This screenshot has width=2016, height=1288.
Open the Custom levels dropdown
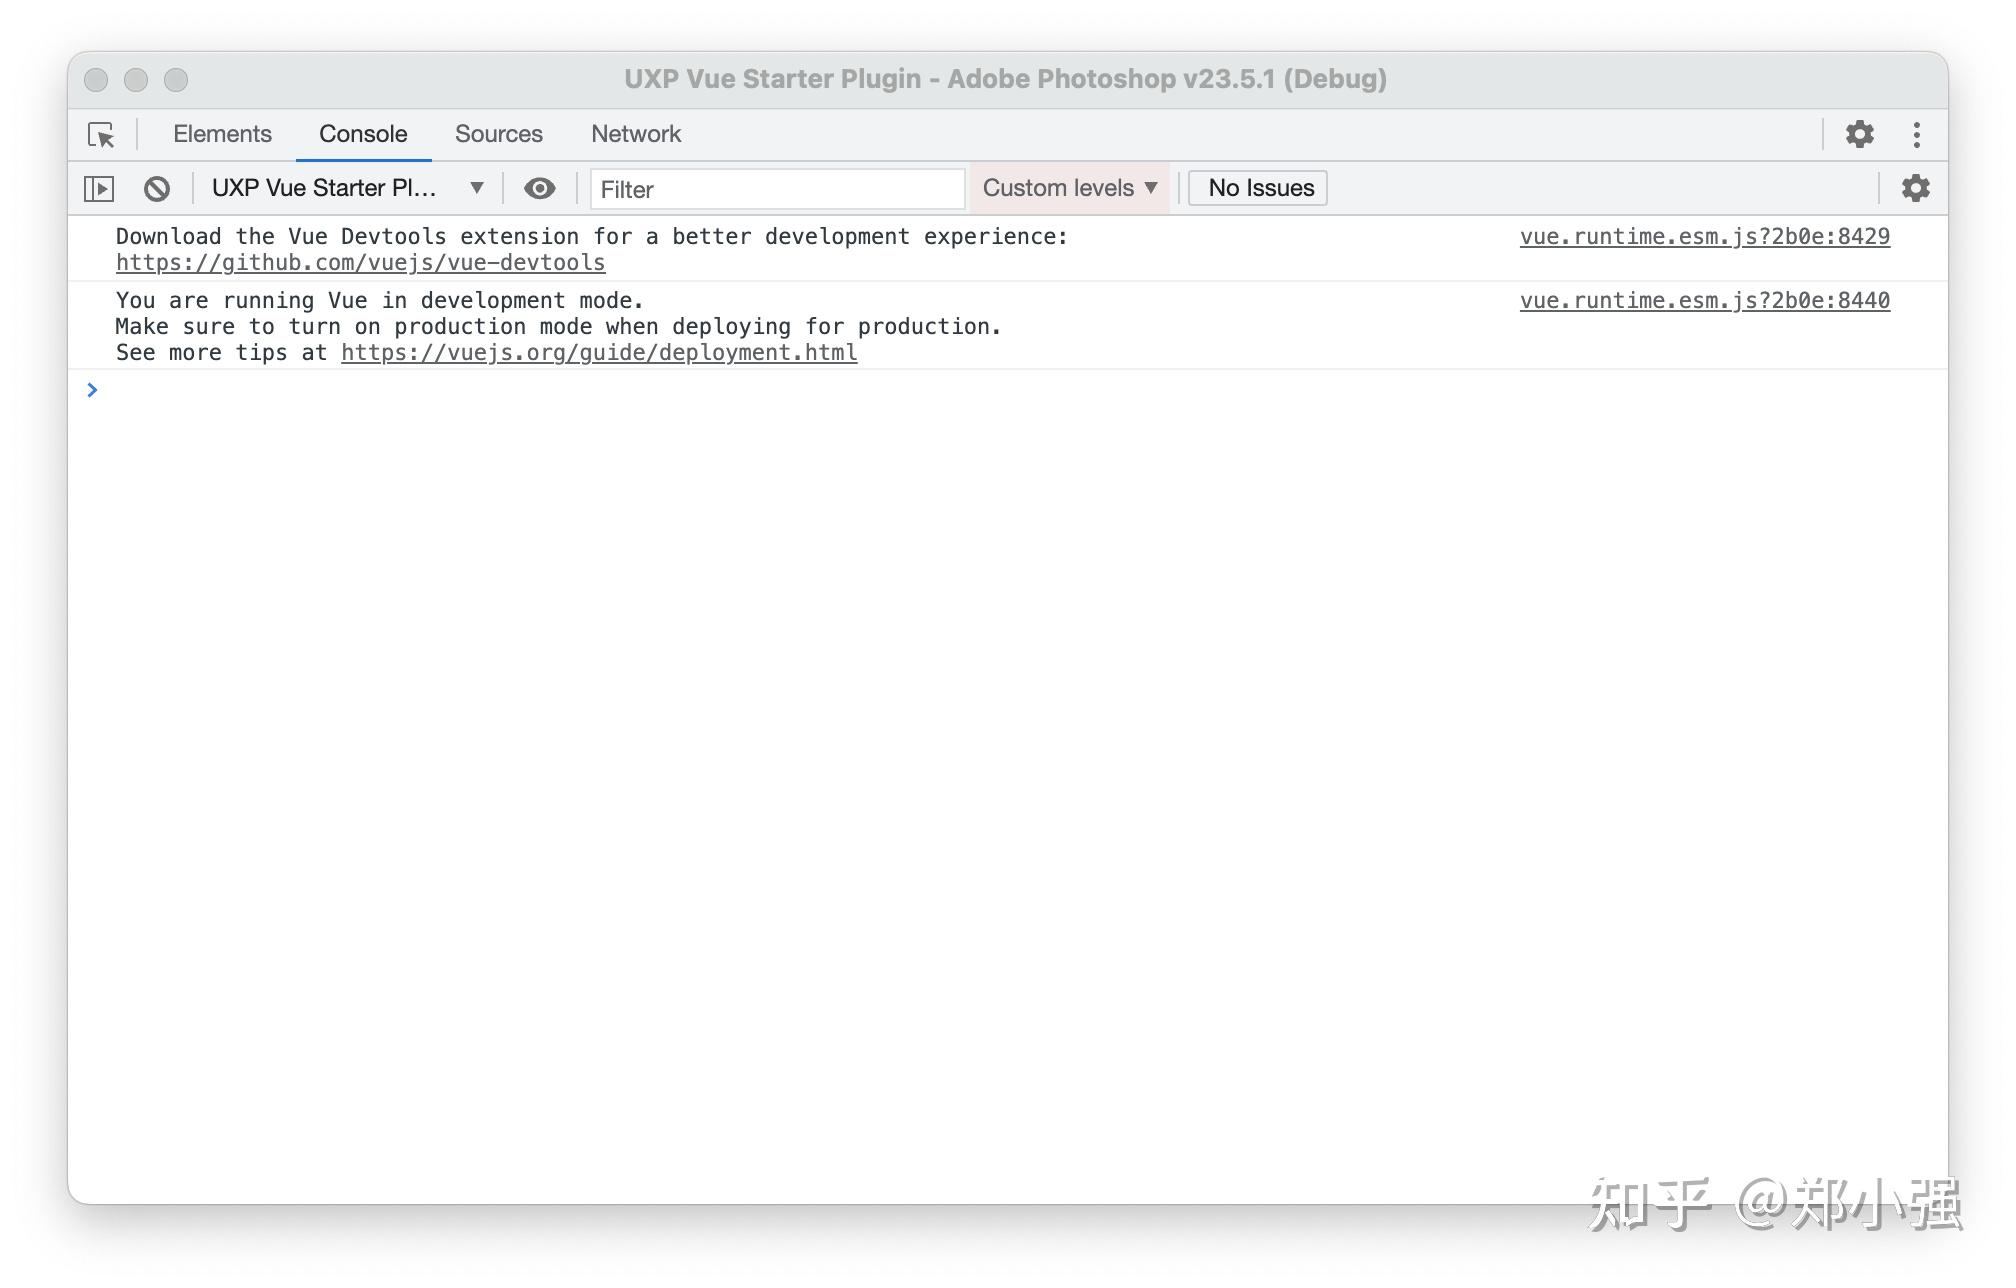point(1069,188)
